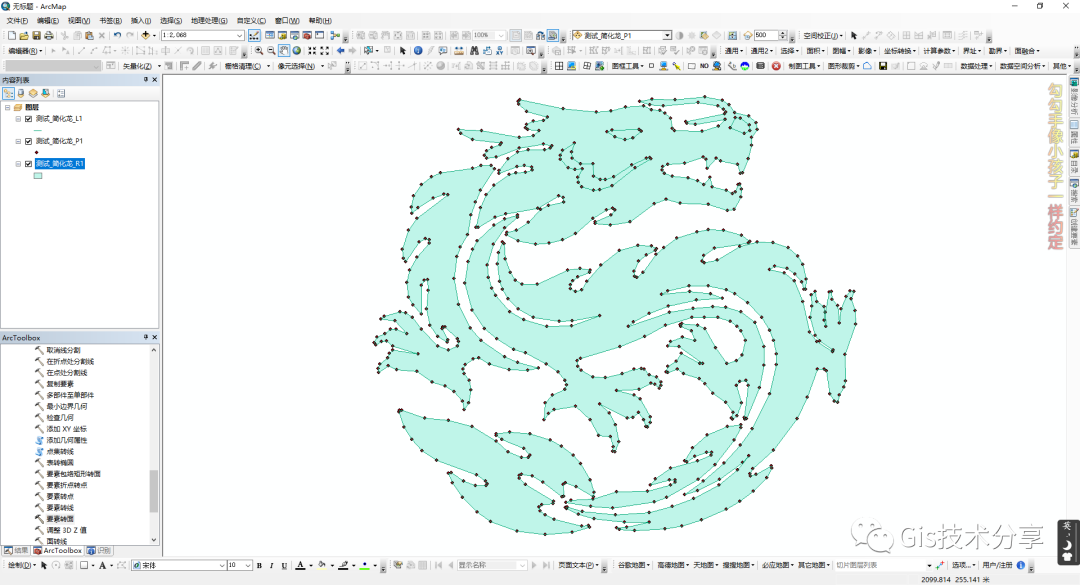This screenshot has height=585, width=1080.
Task: Click the Go Back to Previous Extent arrow
Action: (340, 50)
